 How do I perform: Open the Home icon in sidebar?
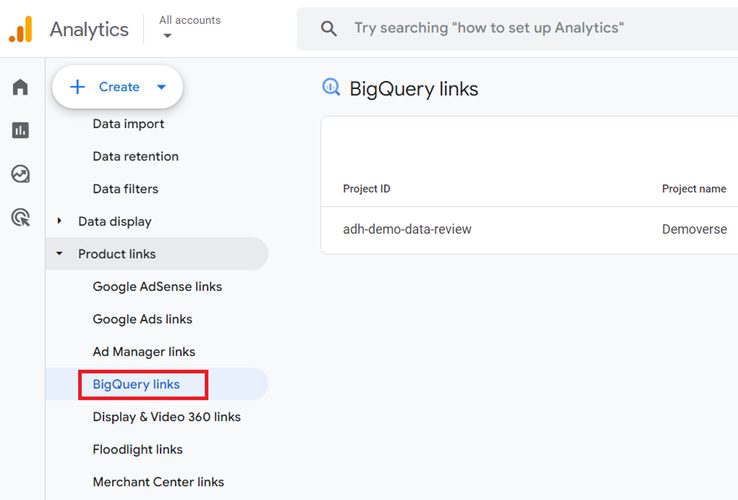pos(20,87)
